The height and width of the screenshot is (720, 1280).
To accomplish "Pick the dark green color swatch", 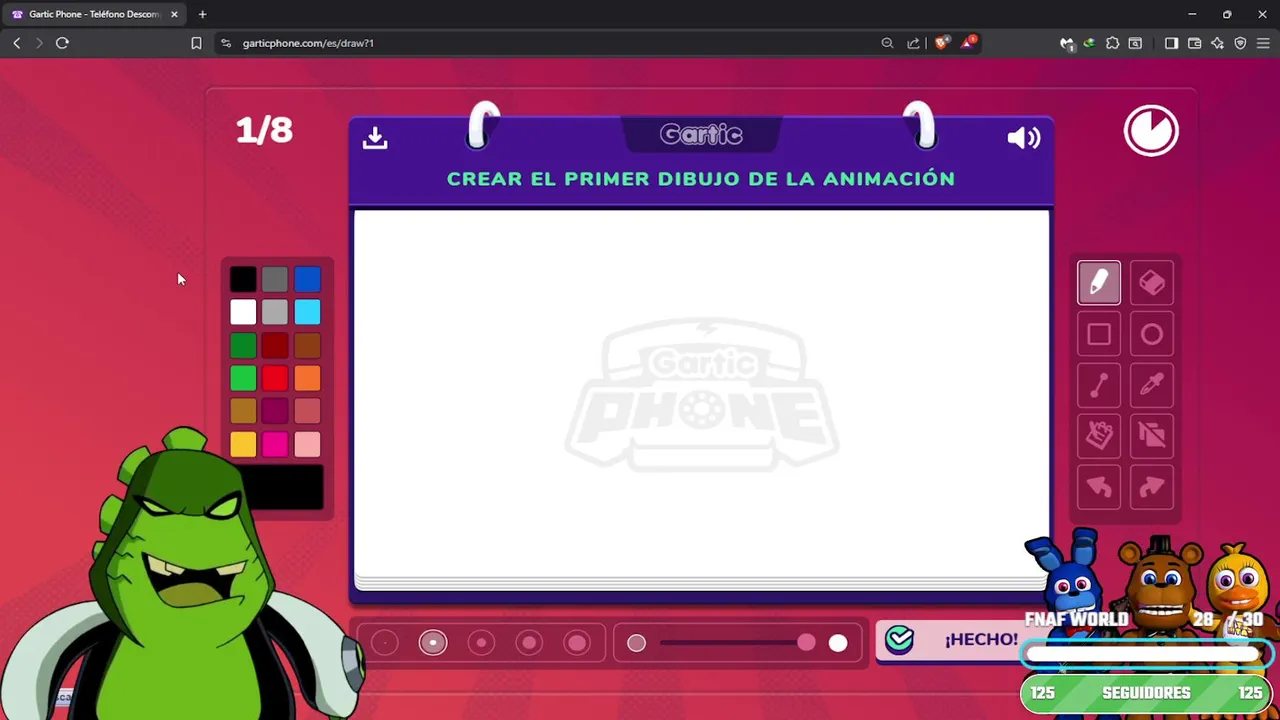I will click(x=243, y=346).
